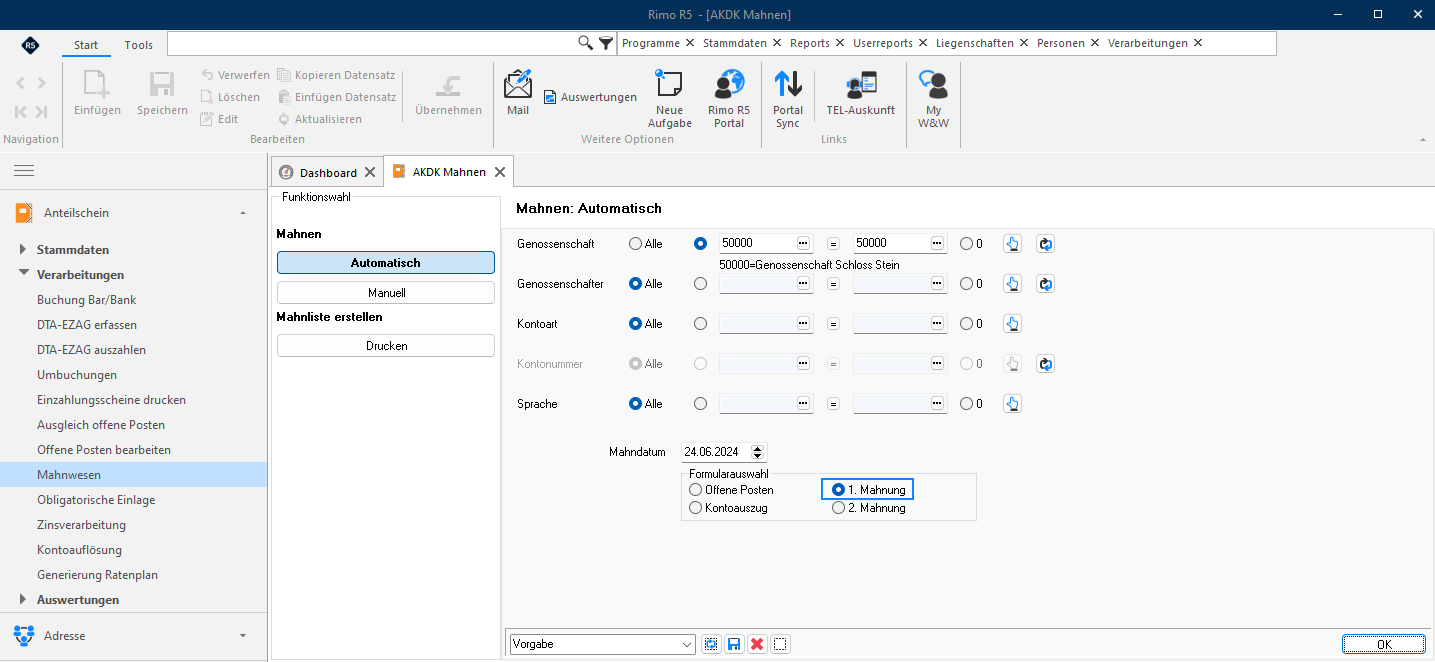Click the Manuell button
The height and width of the screenshot is (662, 1435).
pos(386,293)
